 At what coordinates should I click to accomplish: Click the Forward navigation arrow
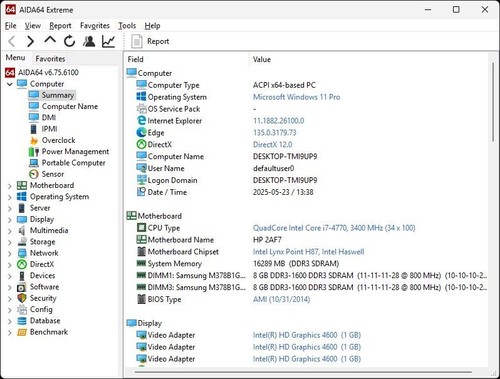pos(30,41)
